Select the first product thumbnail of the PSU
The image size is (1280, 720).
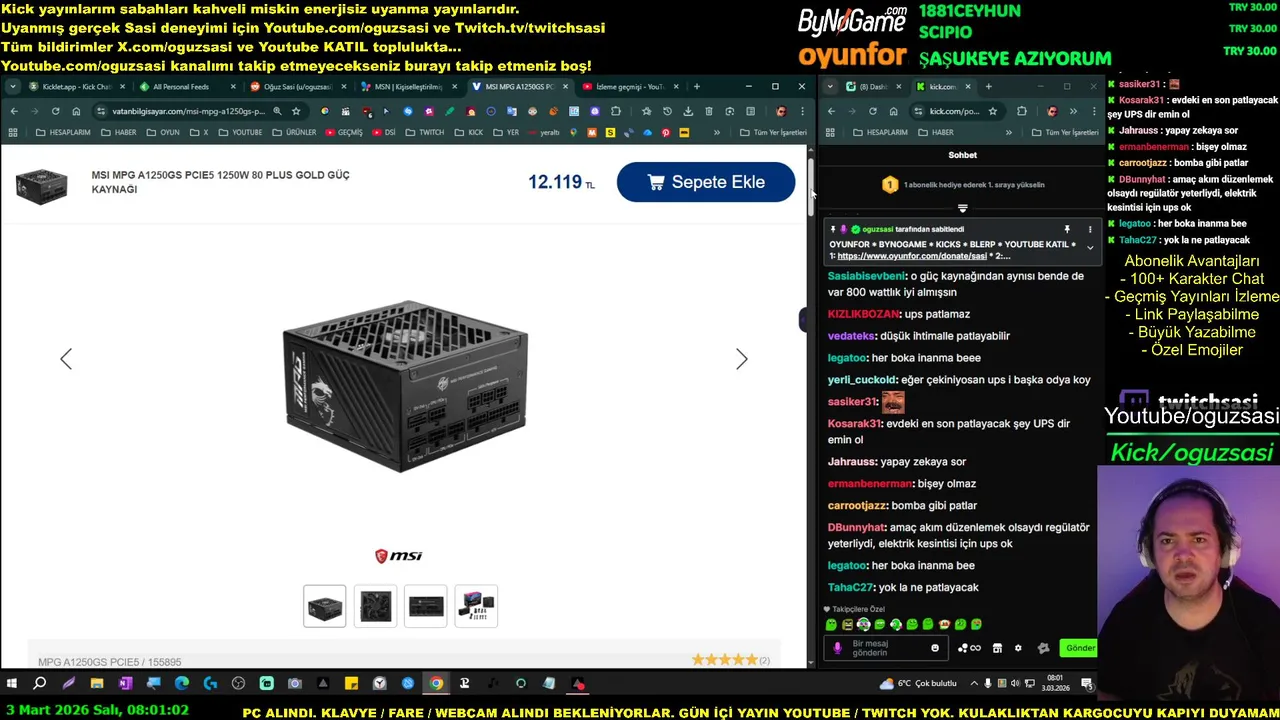click(x=325, y=606)
